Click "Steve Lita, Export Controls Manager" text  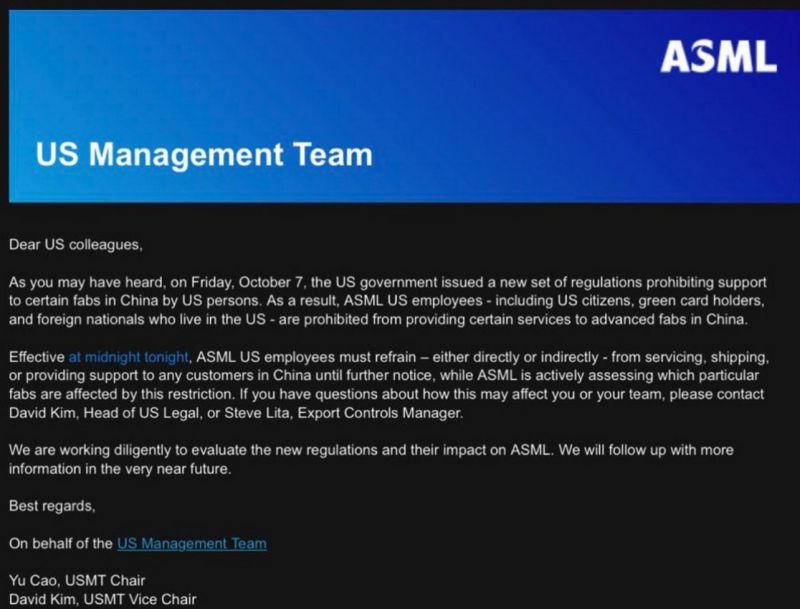[338, 413]
